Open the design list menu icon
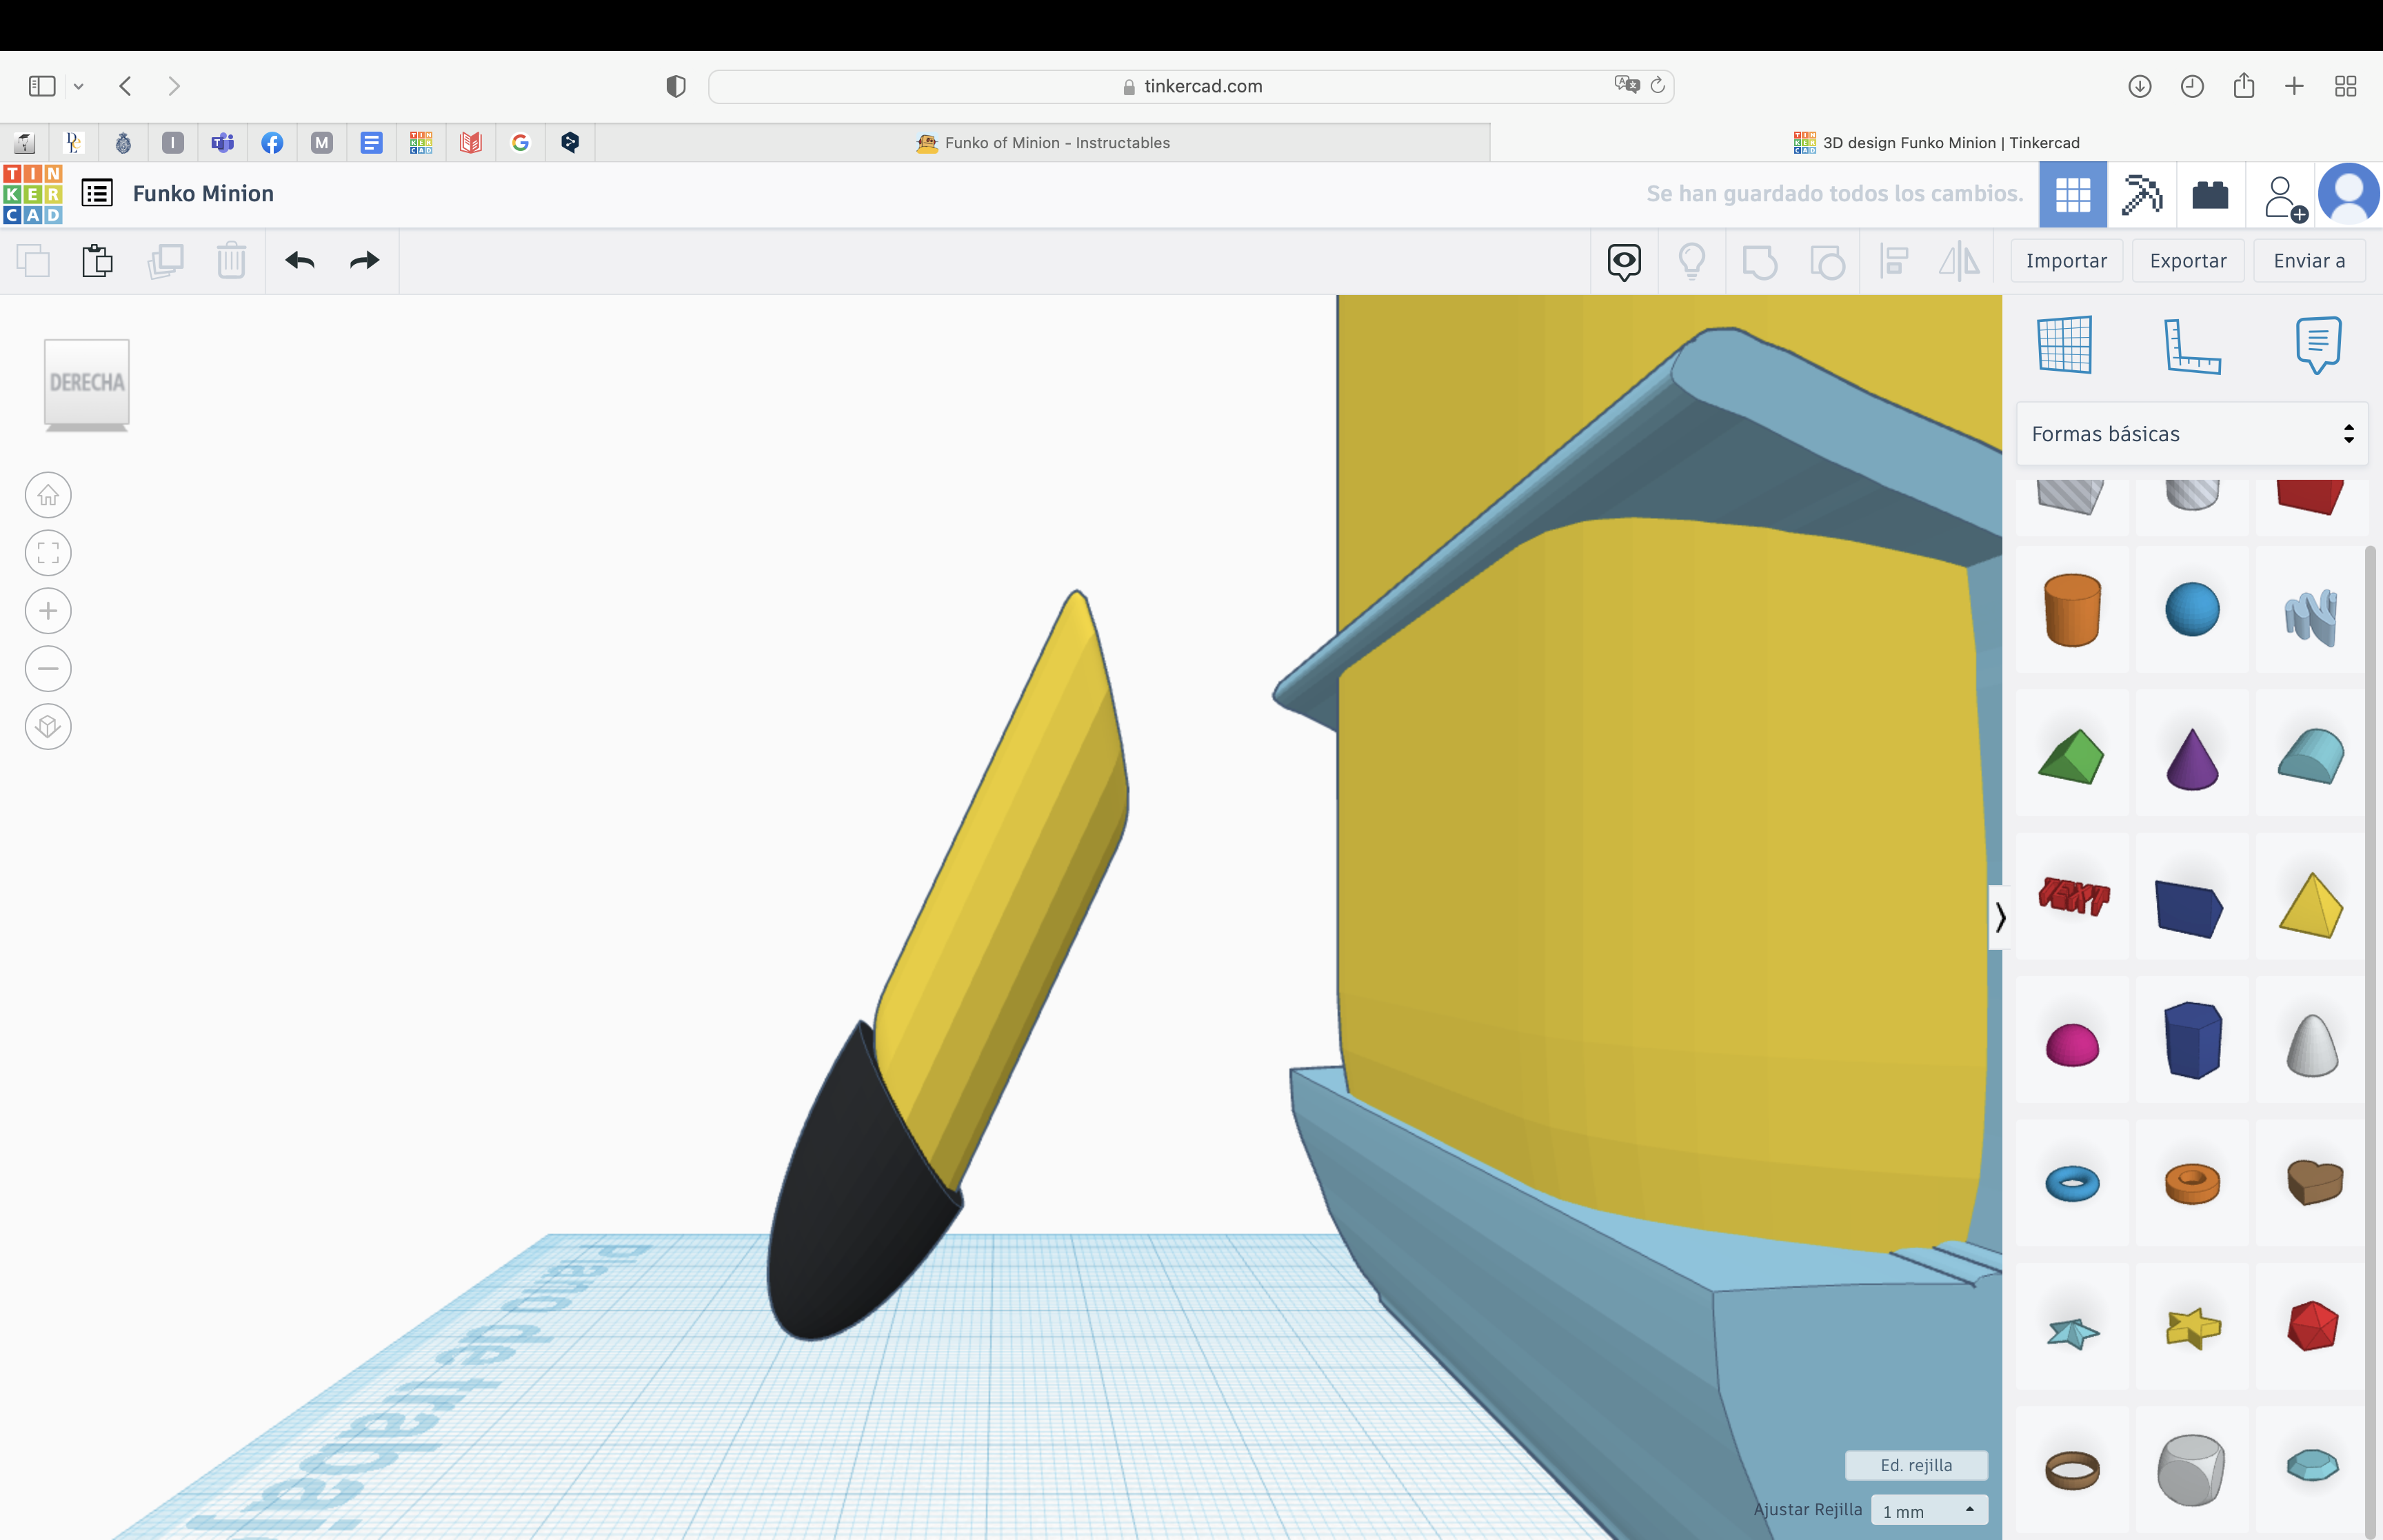The image size is (2383, 1540). click(x=97, y=193)
